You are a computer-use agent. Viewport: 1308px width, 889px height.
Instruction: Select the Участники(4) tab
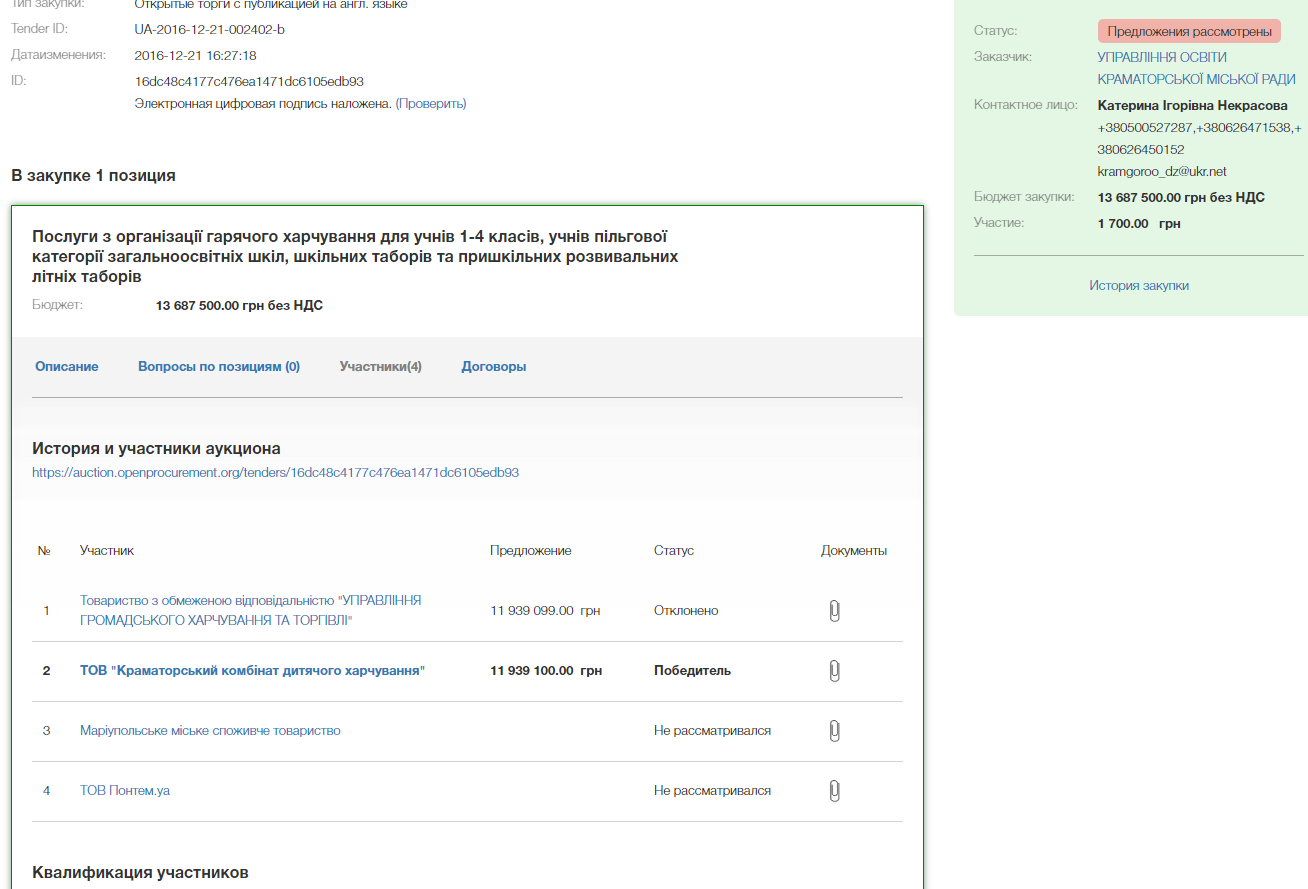381,367
